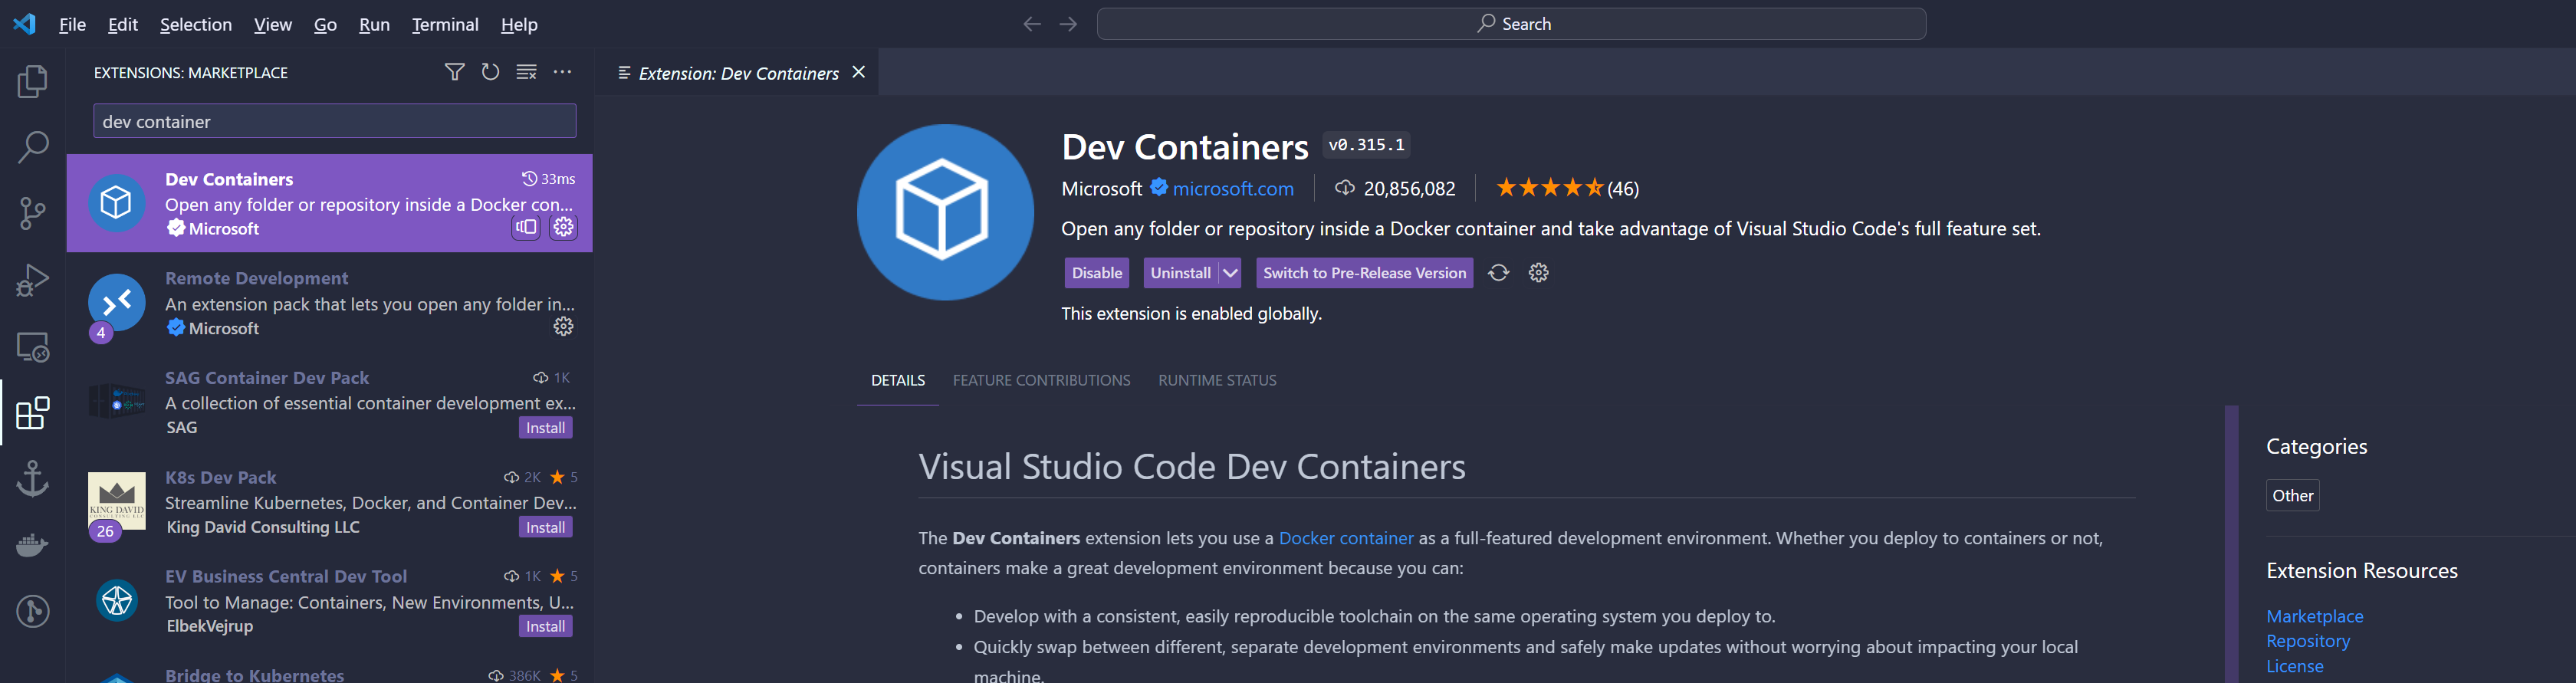Go forward with the right arrow

(x=1068, y=24)
